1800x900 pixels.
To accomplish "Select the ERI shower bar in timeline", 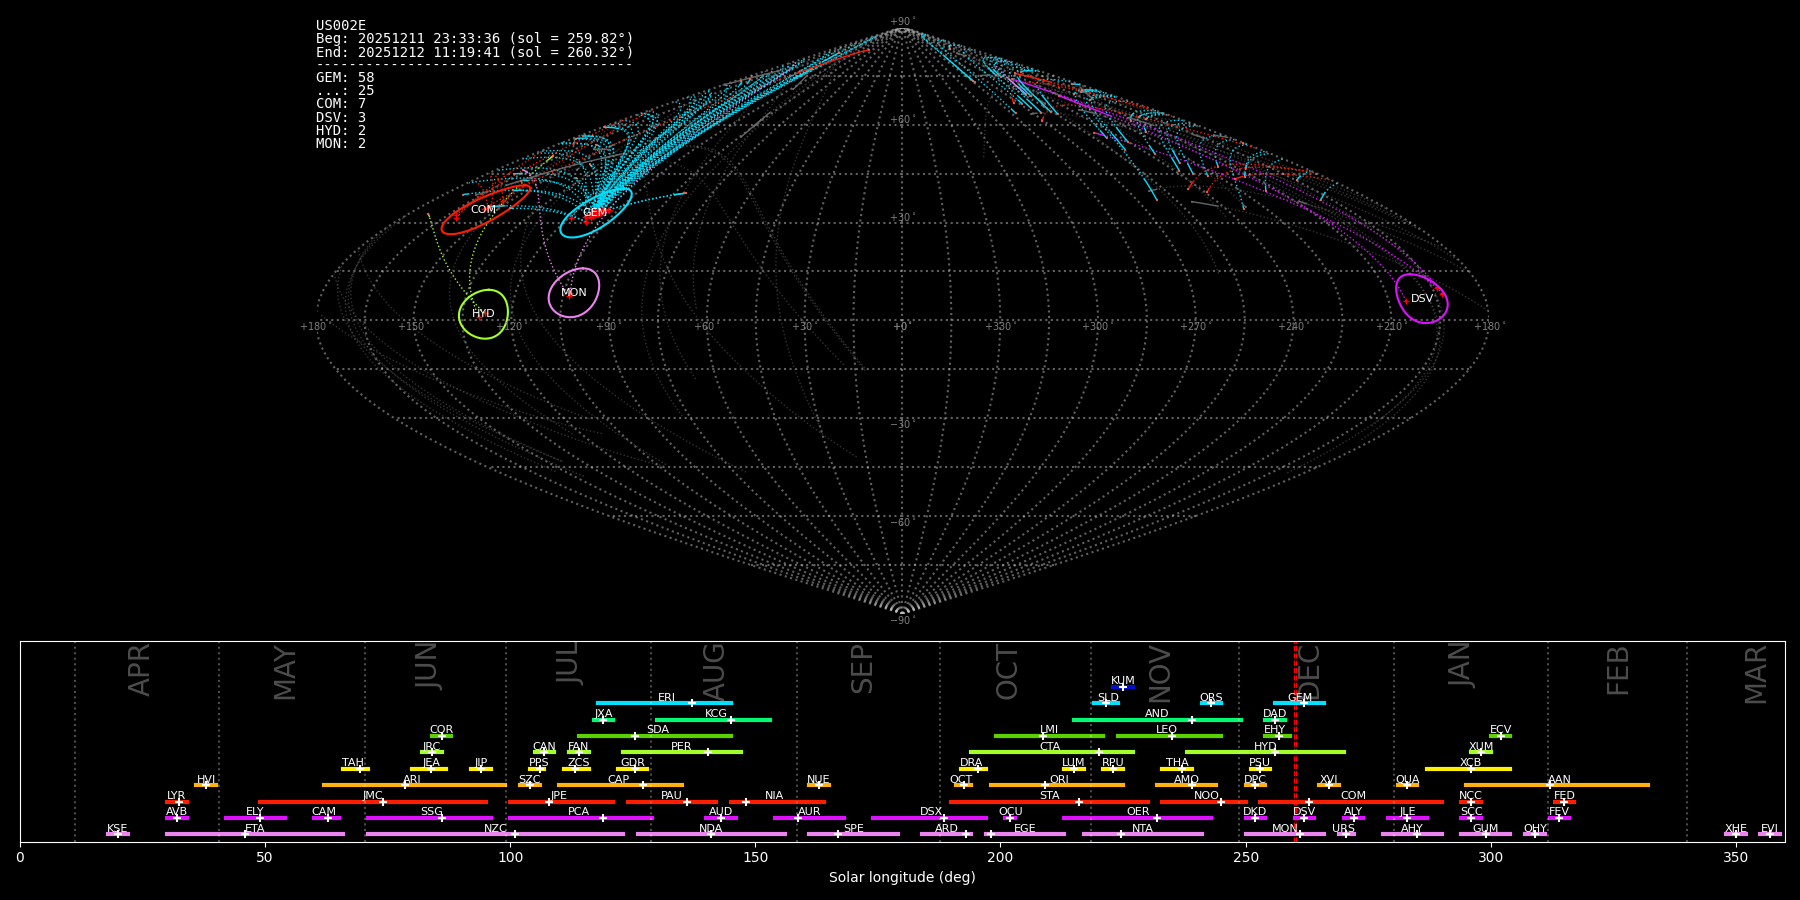I will 664,703.
